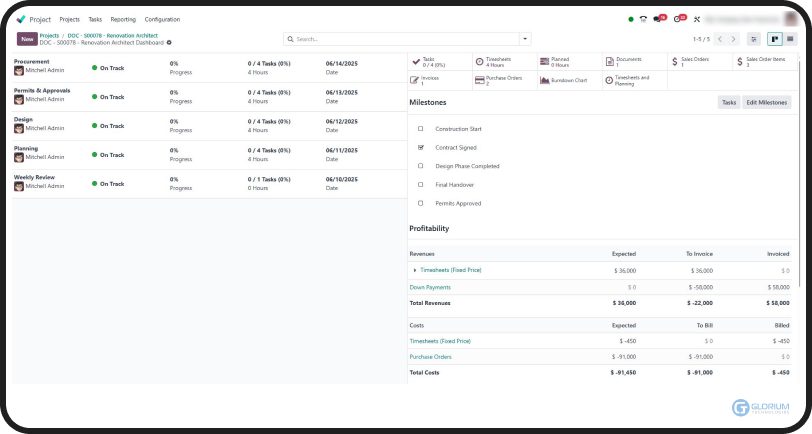Click the Edit Milestones button

pyautogui.click(x=766, y=102)
